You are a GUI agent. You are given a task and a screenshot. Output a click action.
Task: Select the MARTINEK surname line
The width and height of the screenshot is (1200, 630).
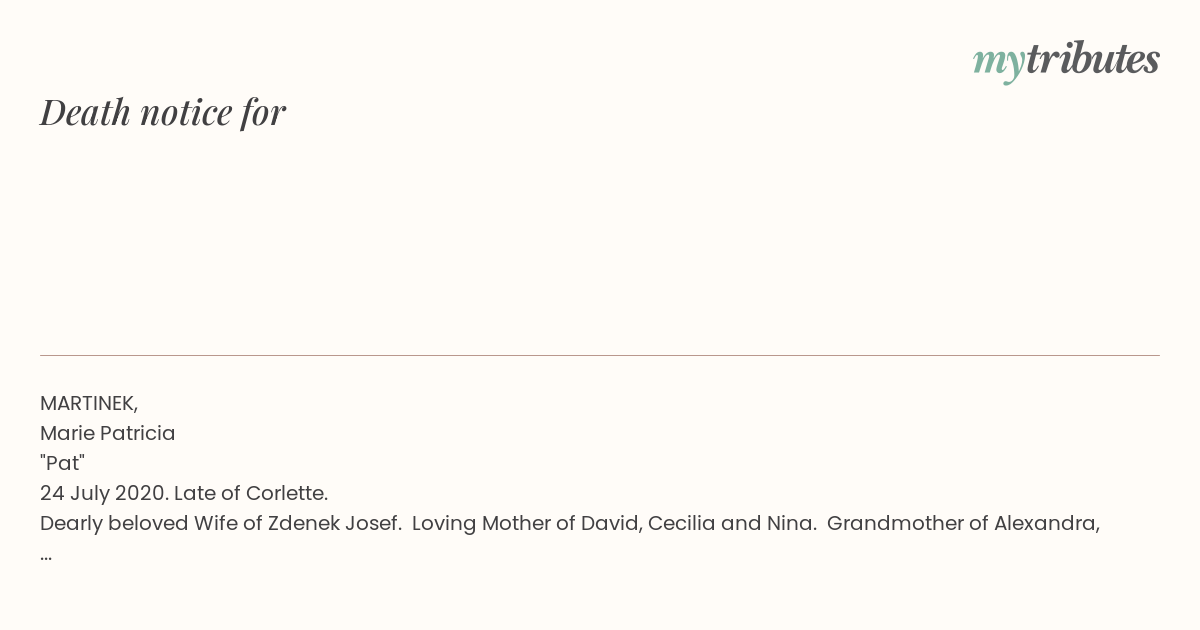coord(89,403)
